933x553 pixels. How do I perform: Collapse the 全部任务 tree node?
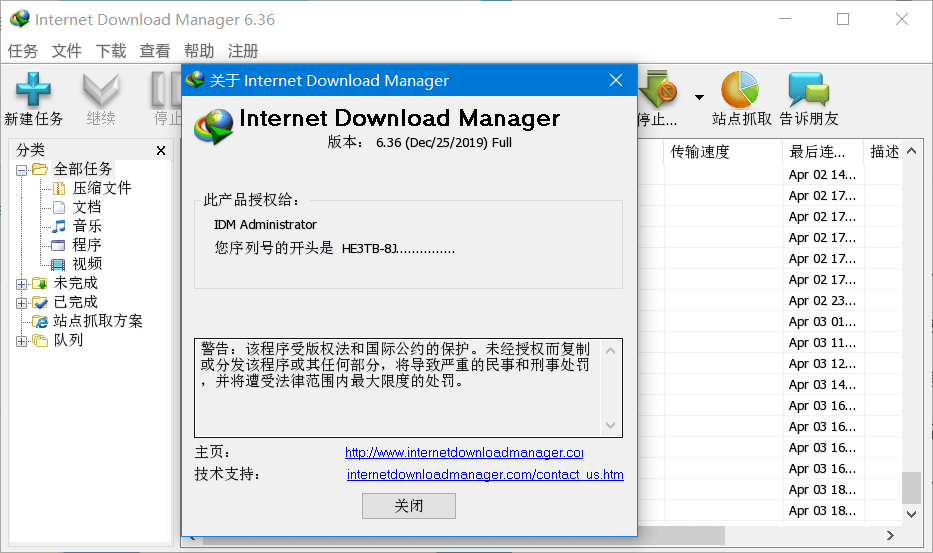coord(21,170)
